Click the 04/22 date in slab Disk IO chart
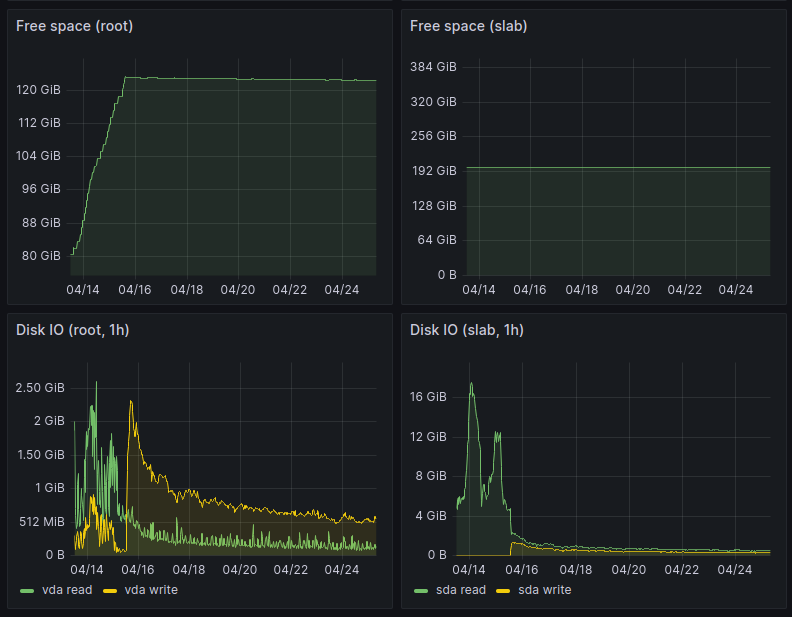This screenshot has width=792, height=617. pyautogui.click(x=682, y=570)
